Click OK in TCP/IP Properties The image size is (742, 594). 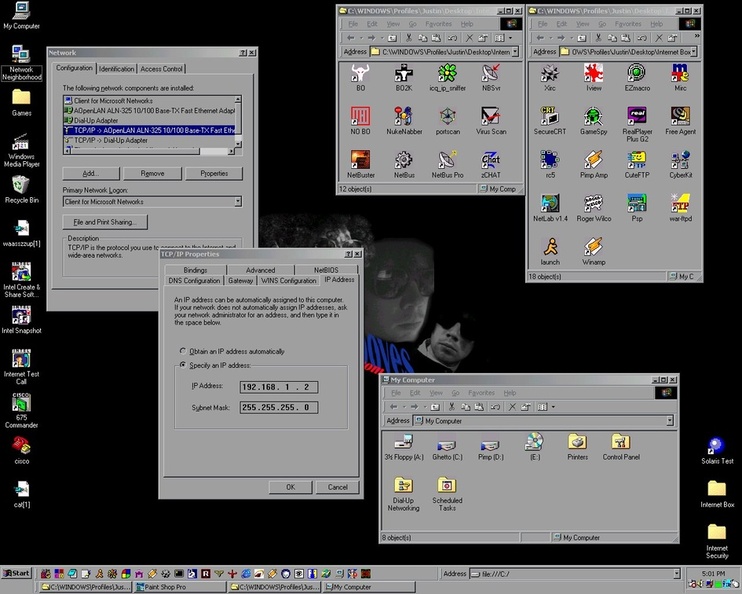[x=291, y=487]
